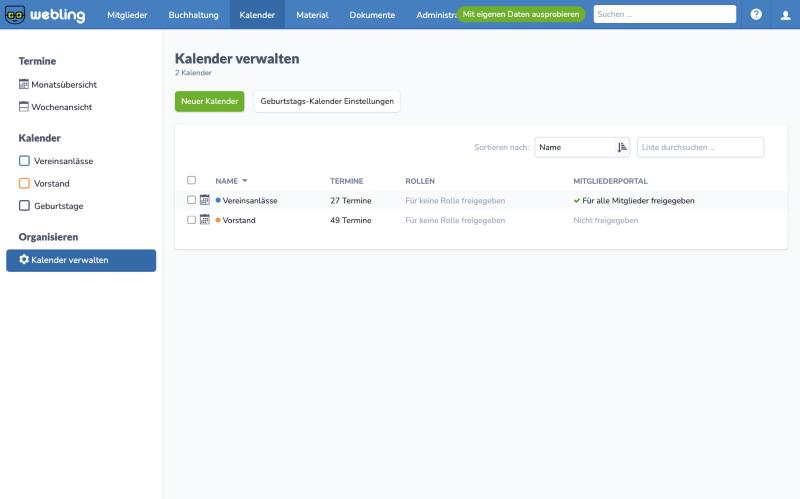Tick the select-all checkbox in table header
This screenshot has width=800, height=499.
(x=191, y=180)
